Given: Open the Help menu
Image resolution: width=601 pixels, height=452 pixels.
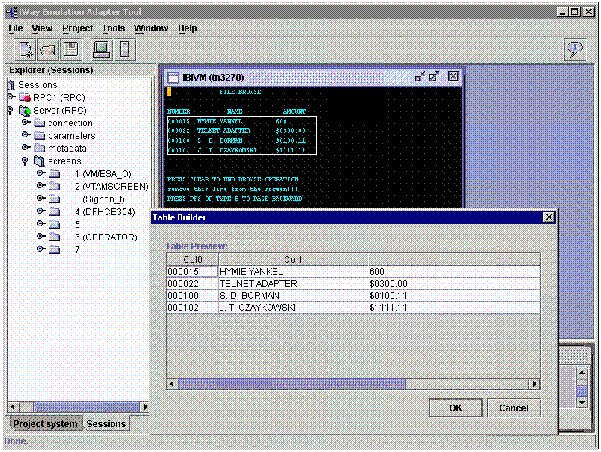Looking at the screenshot, I should [x=187, y=28].
